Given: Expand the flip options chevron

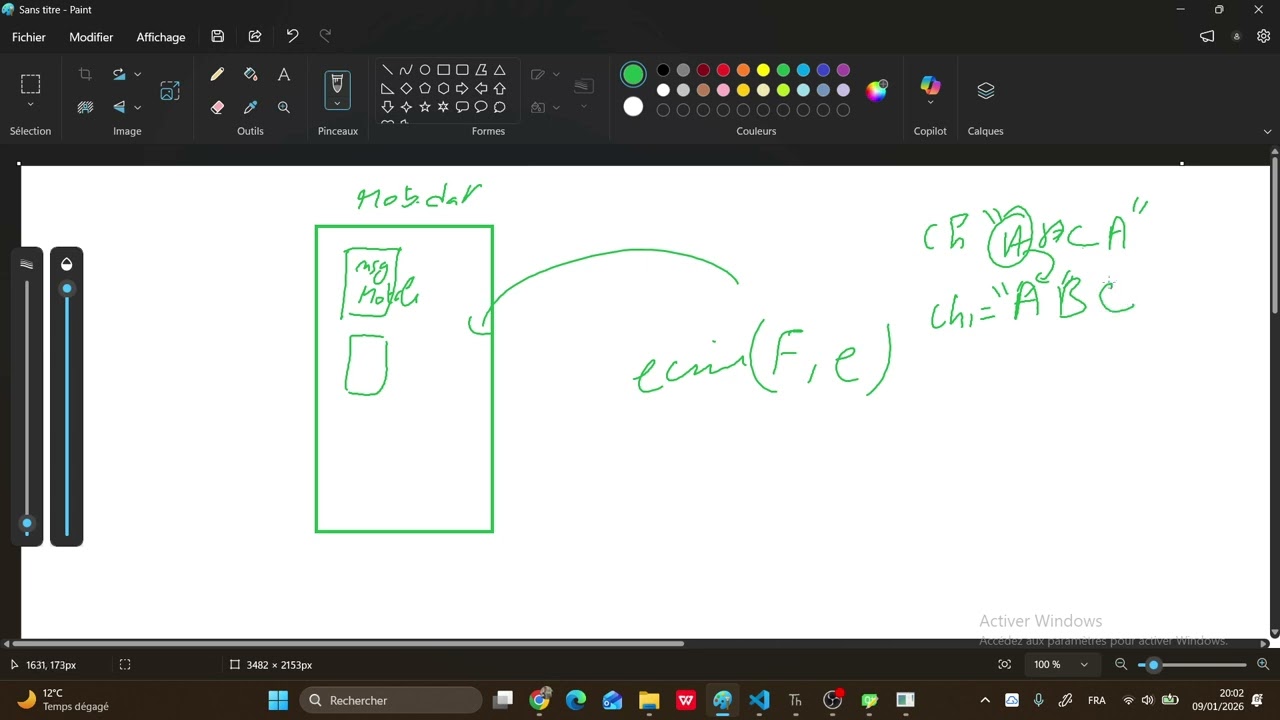Looking at the screenshot, I should pyautogui.click(x=137, y=107).
